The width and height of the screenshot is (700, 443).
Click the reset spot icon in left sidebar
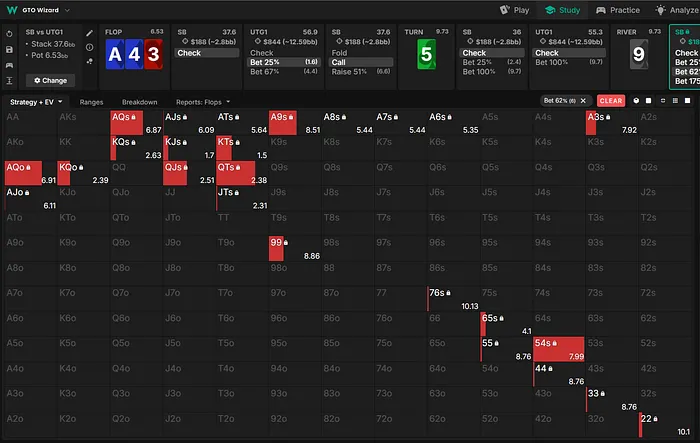(9, 34)
